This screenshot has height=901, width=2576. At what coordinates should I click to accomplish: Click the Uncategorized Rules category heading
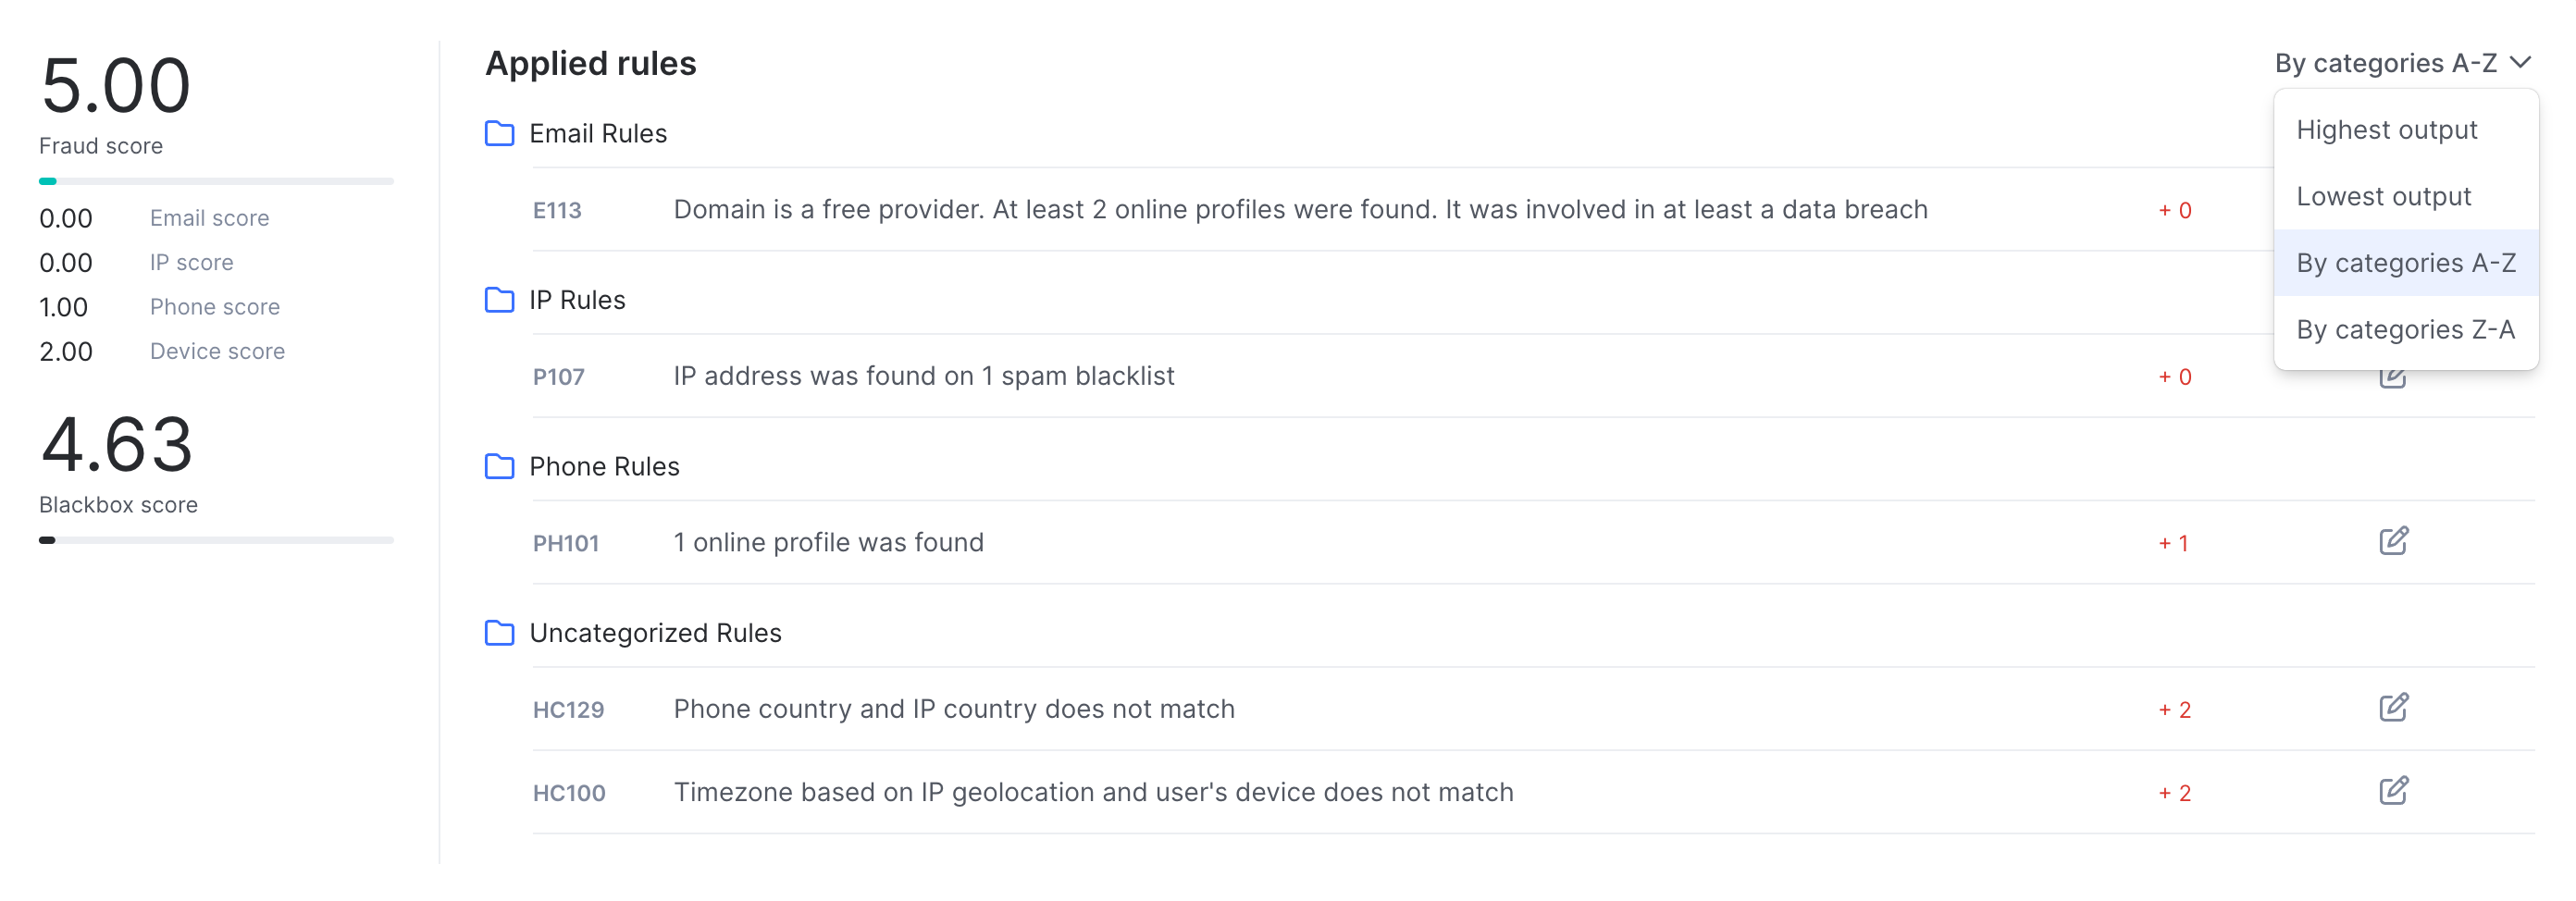click(x=655, y=633)
